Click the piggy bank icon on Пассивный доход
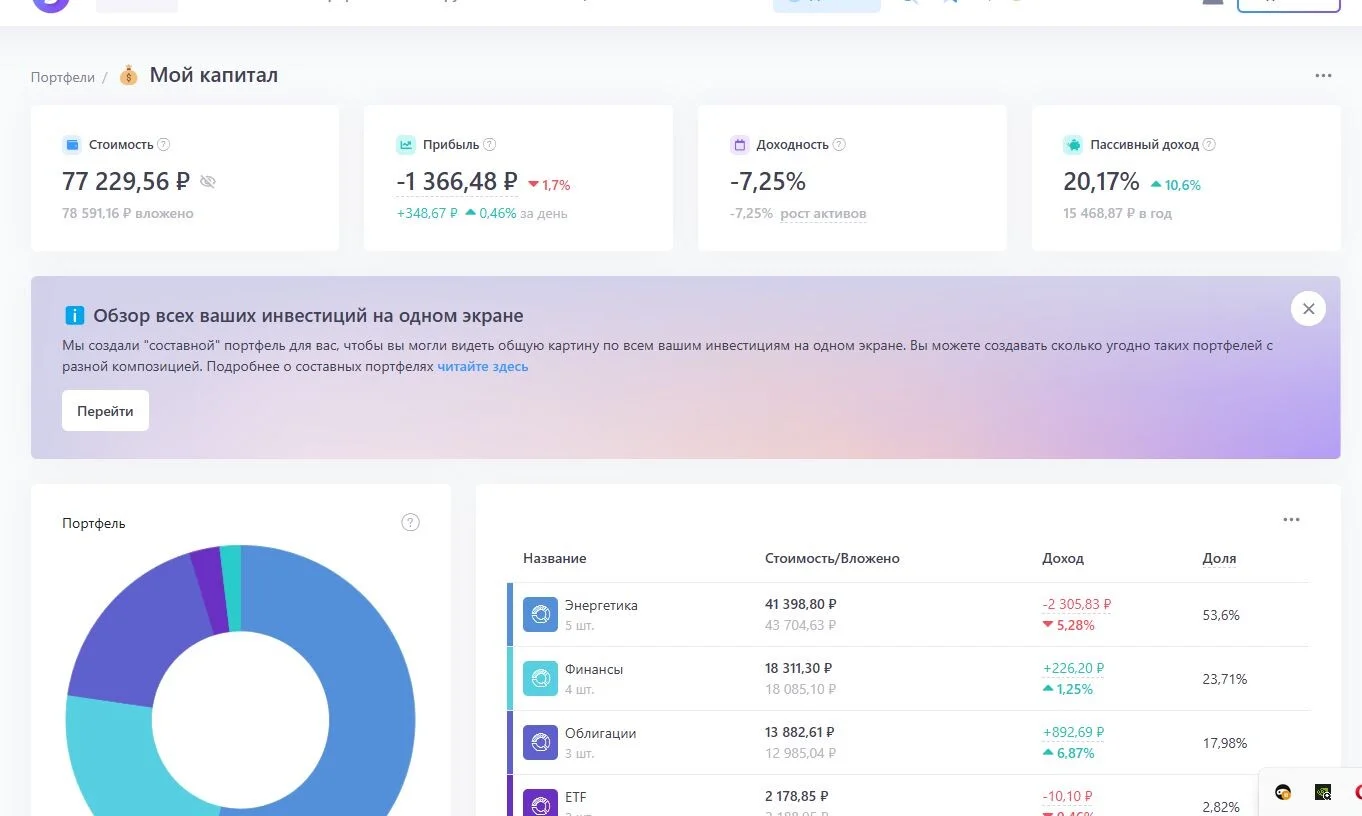 pyautogui.click(x=1073, y=145)
